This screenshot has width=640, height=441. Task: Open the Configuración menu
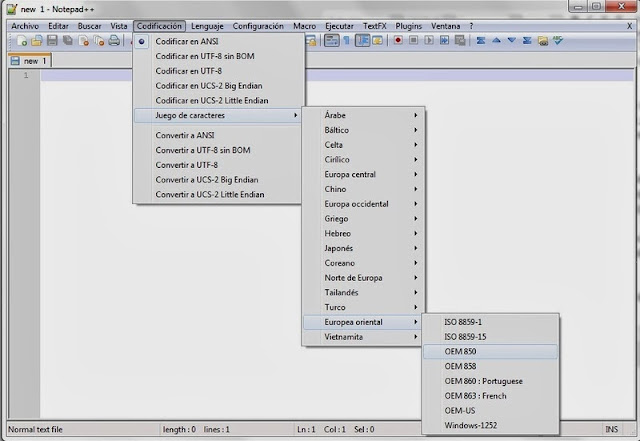point(258,26)
